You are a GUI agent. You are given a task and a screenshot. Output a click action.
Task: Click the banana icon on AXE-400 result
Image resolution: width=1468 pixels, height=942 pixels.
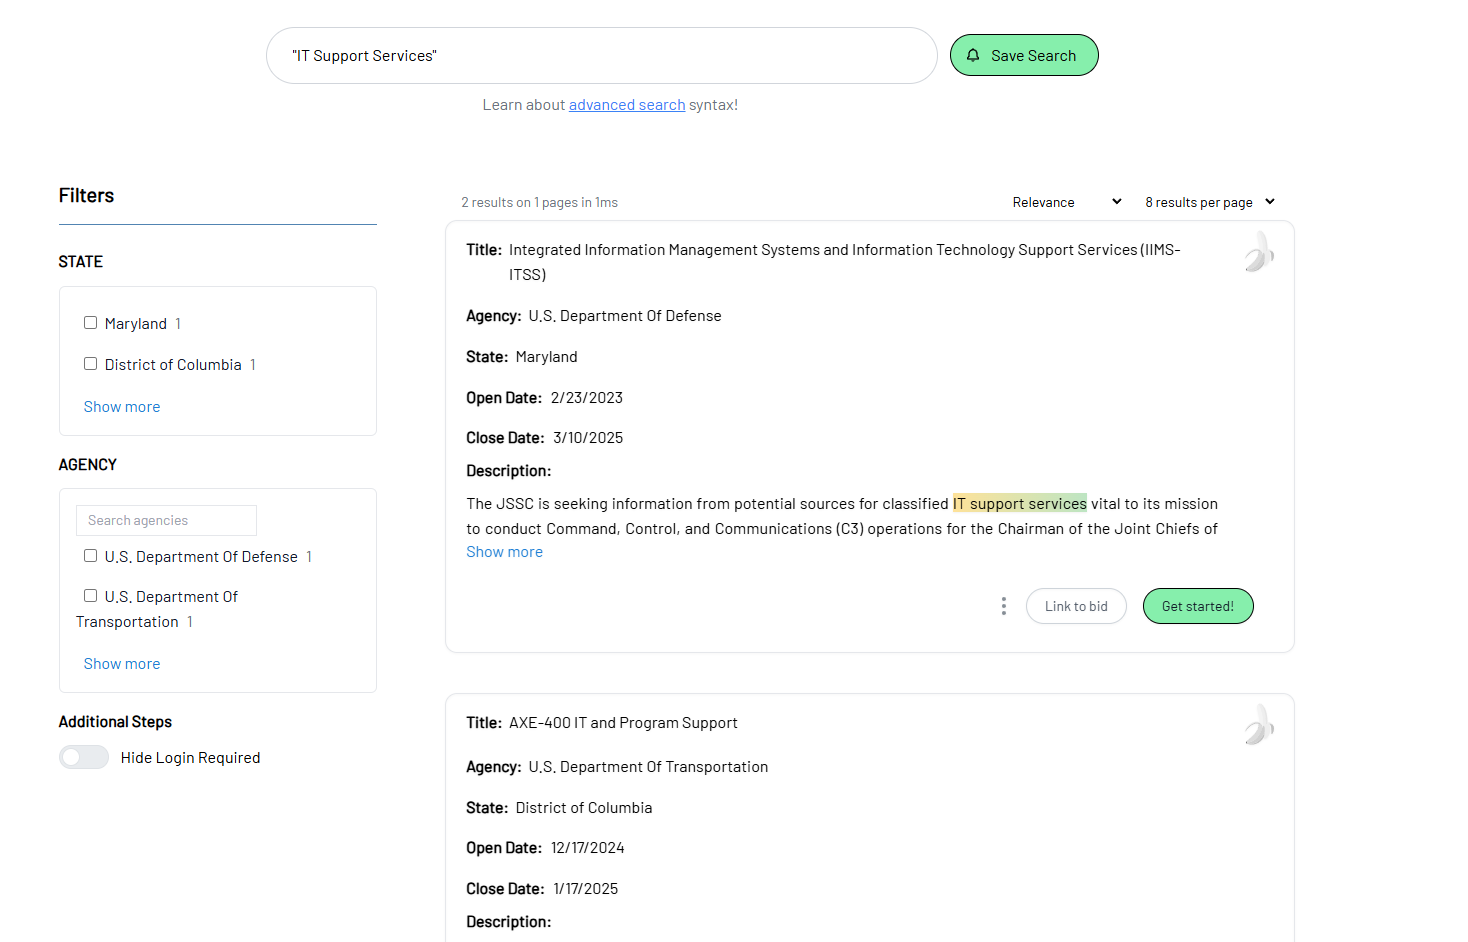click(1259, 725)
